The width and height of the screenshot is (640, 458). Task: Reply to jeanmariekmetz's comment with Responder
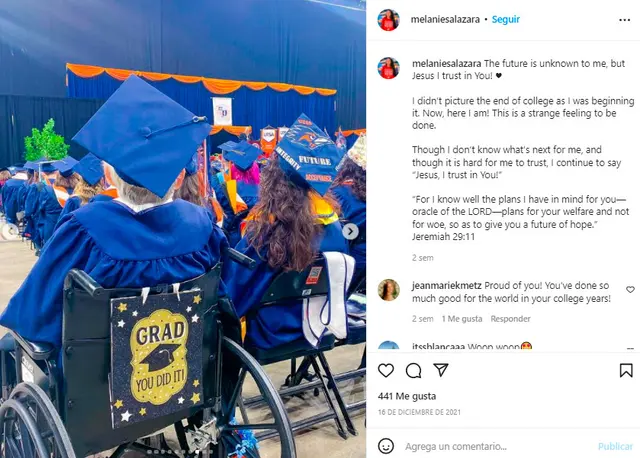(x=510, y=319)
